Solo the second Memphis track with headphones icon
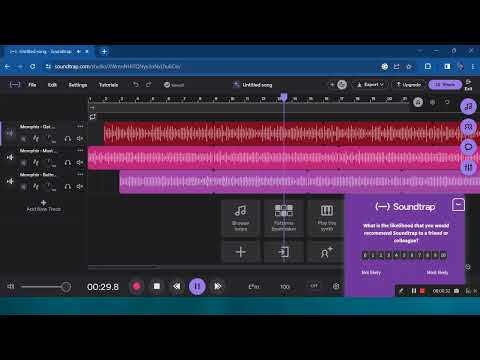The width and height of the screenshot is (480, 360). pyautogui.click(x=68, y=162)
